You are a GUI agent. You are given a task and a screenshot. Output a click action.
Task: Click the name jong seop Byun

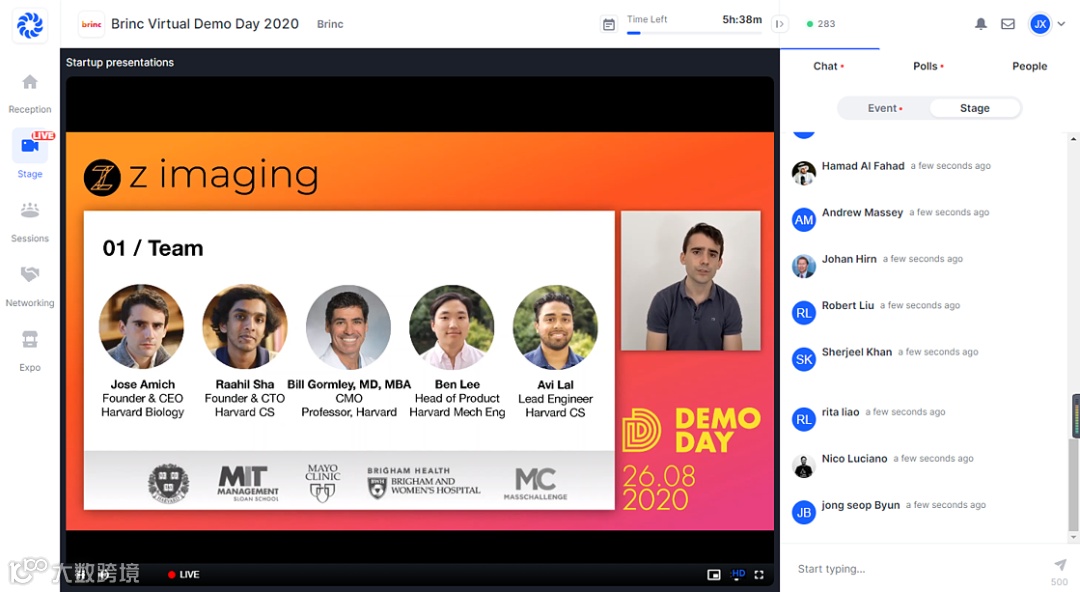click(x=860, y=505)
